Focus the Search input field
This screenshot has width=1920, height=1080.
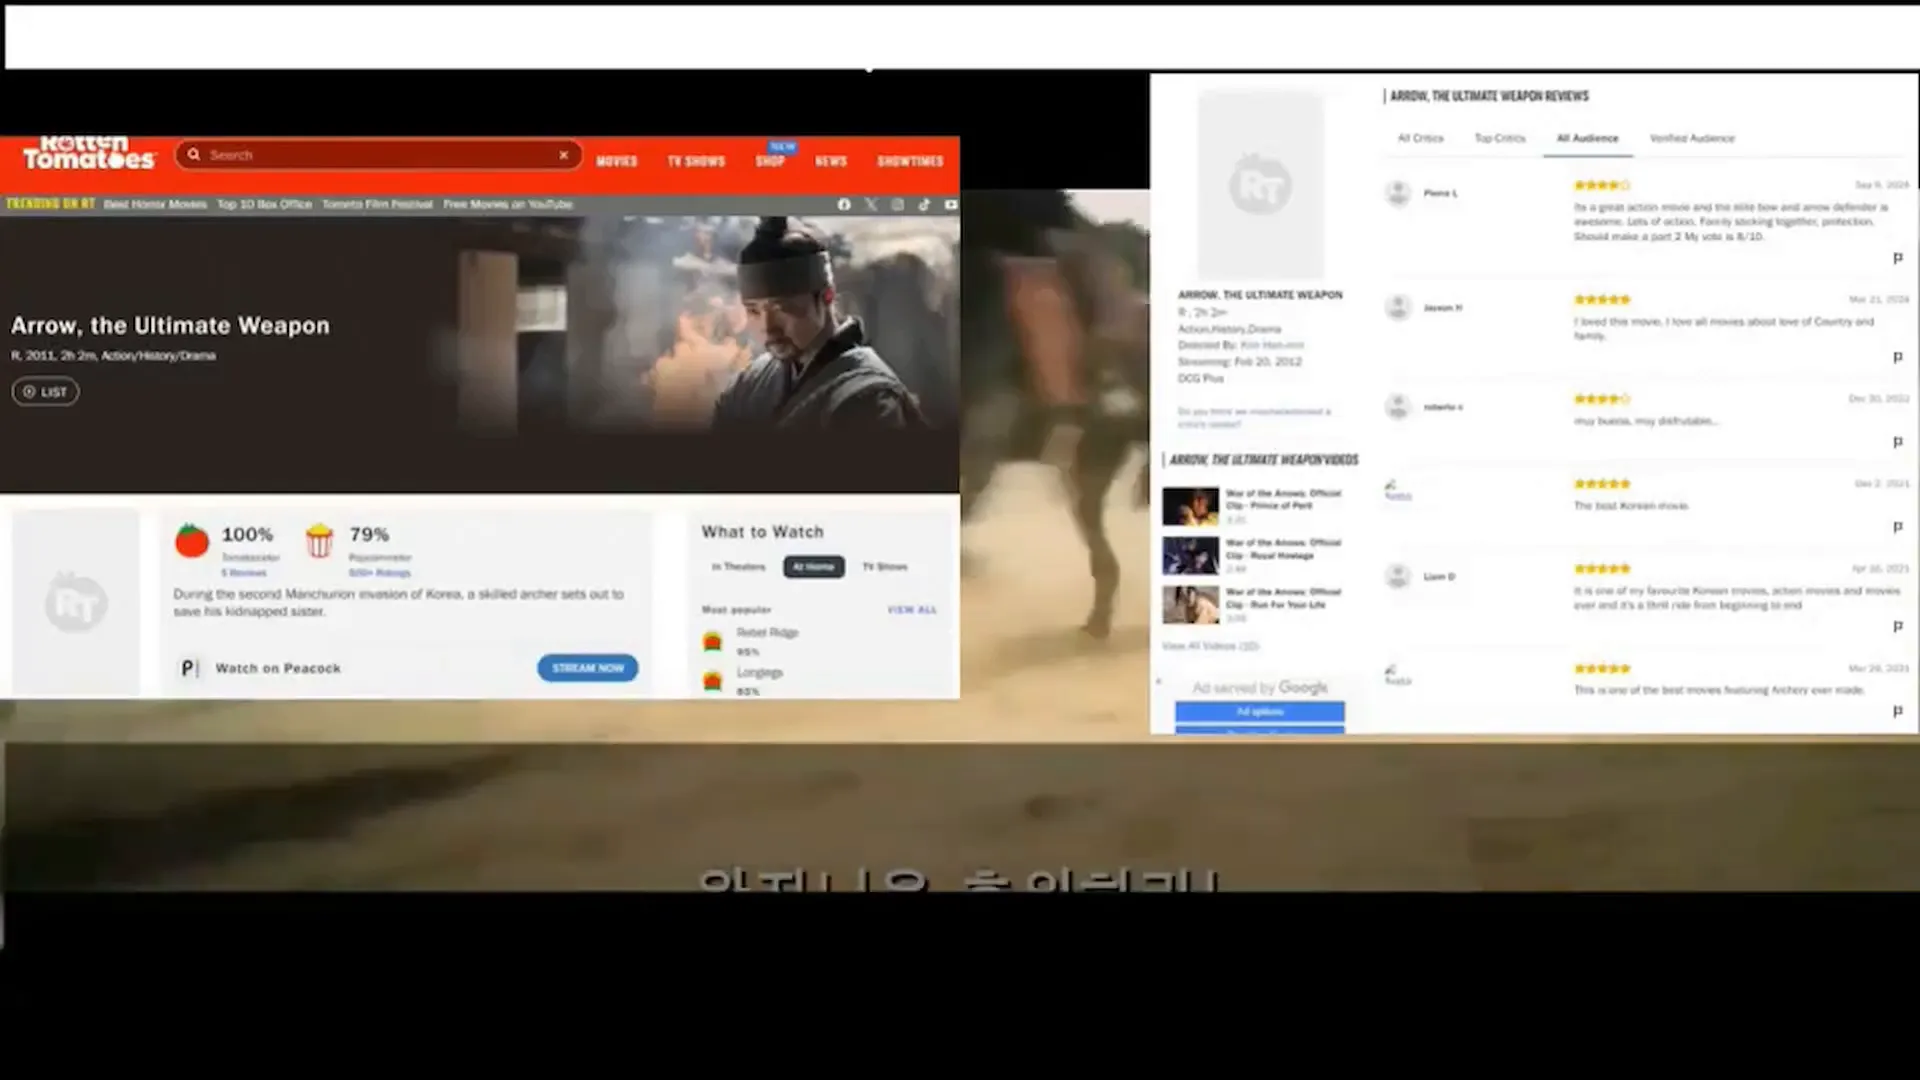378,155
